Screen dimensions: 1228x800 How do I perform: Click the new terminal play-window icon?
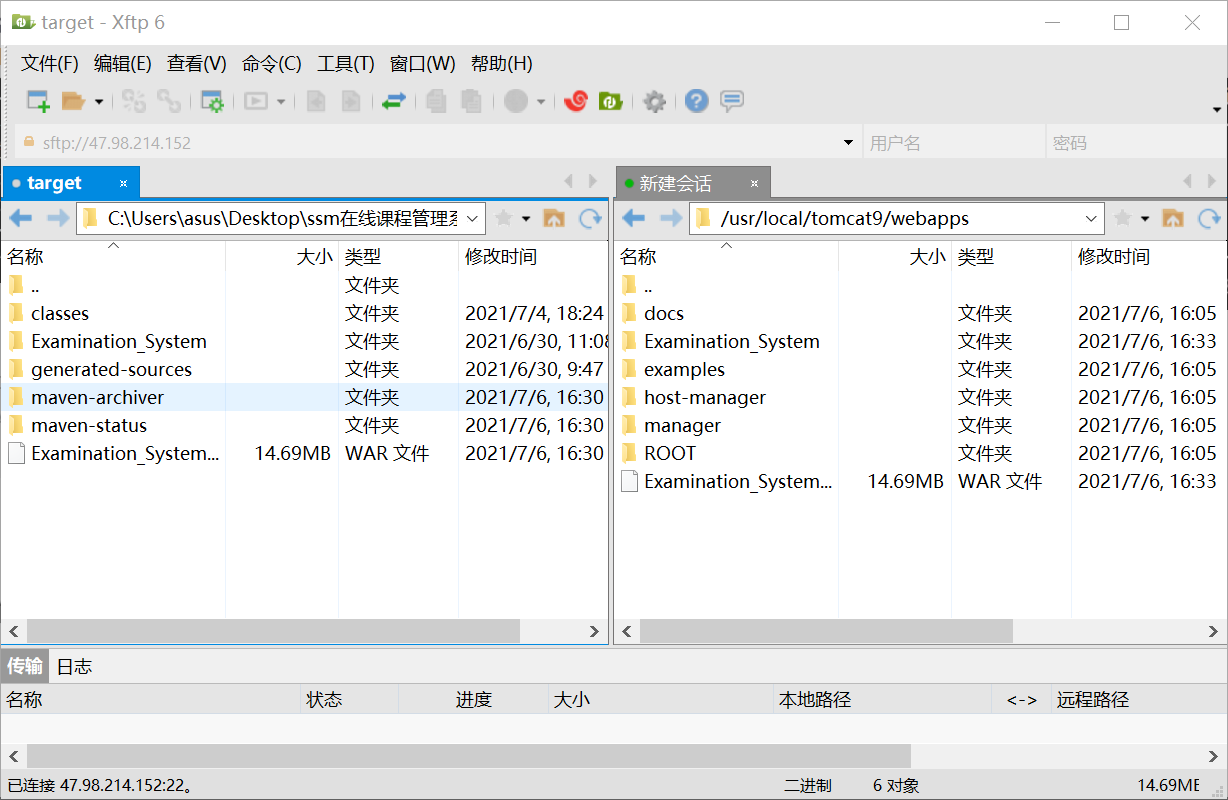(256, 101)
